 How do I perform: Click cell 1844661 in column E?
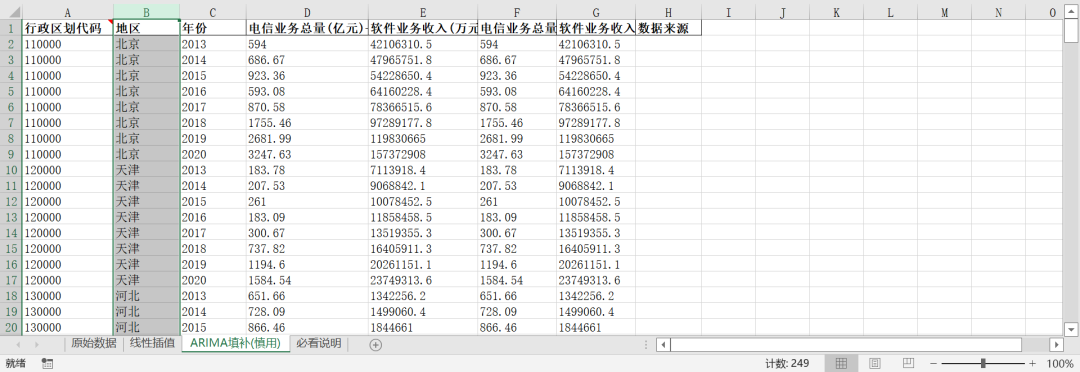tap(423, 327)
